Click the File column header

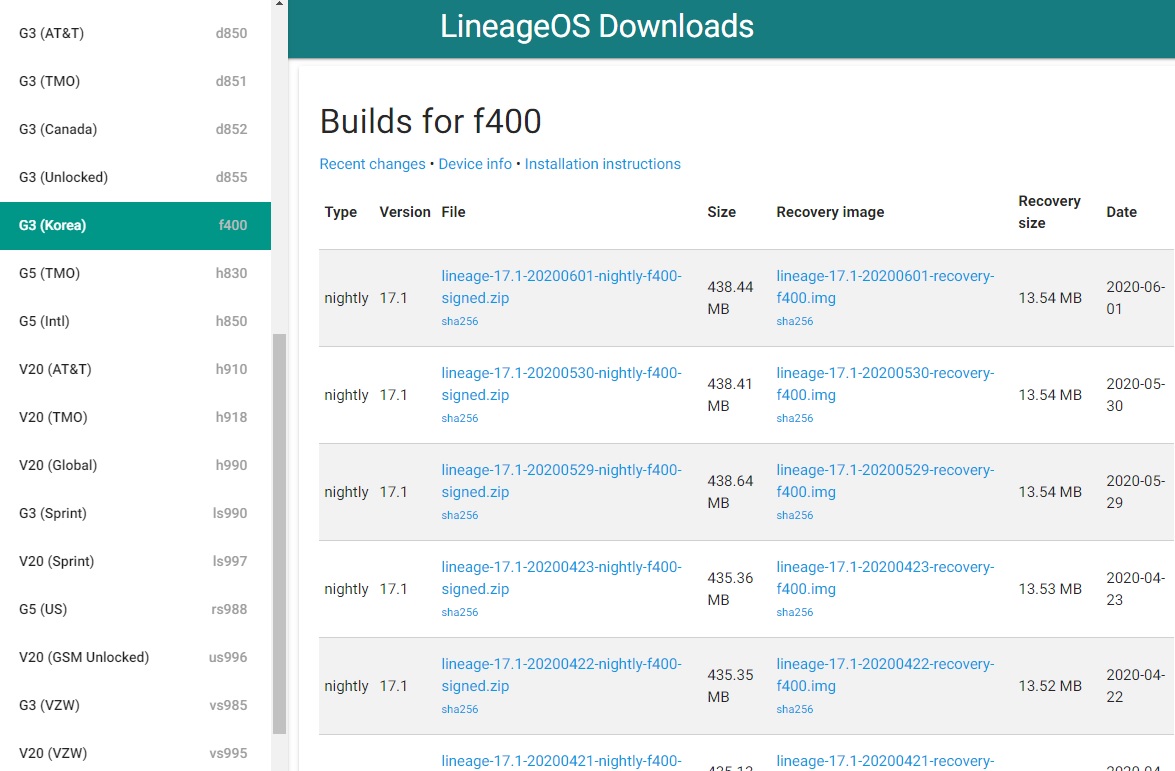click(453, 212)
